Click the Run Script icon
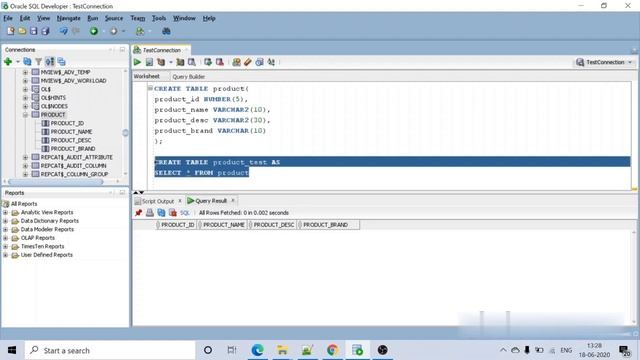 (x=149, y=62)
